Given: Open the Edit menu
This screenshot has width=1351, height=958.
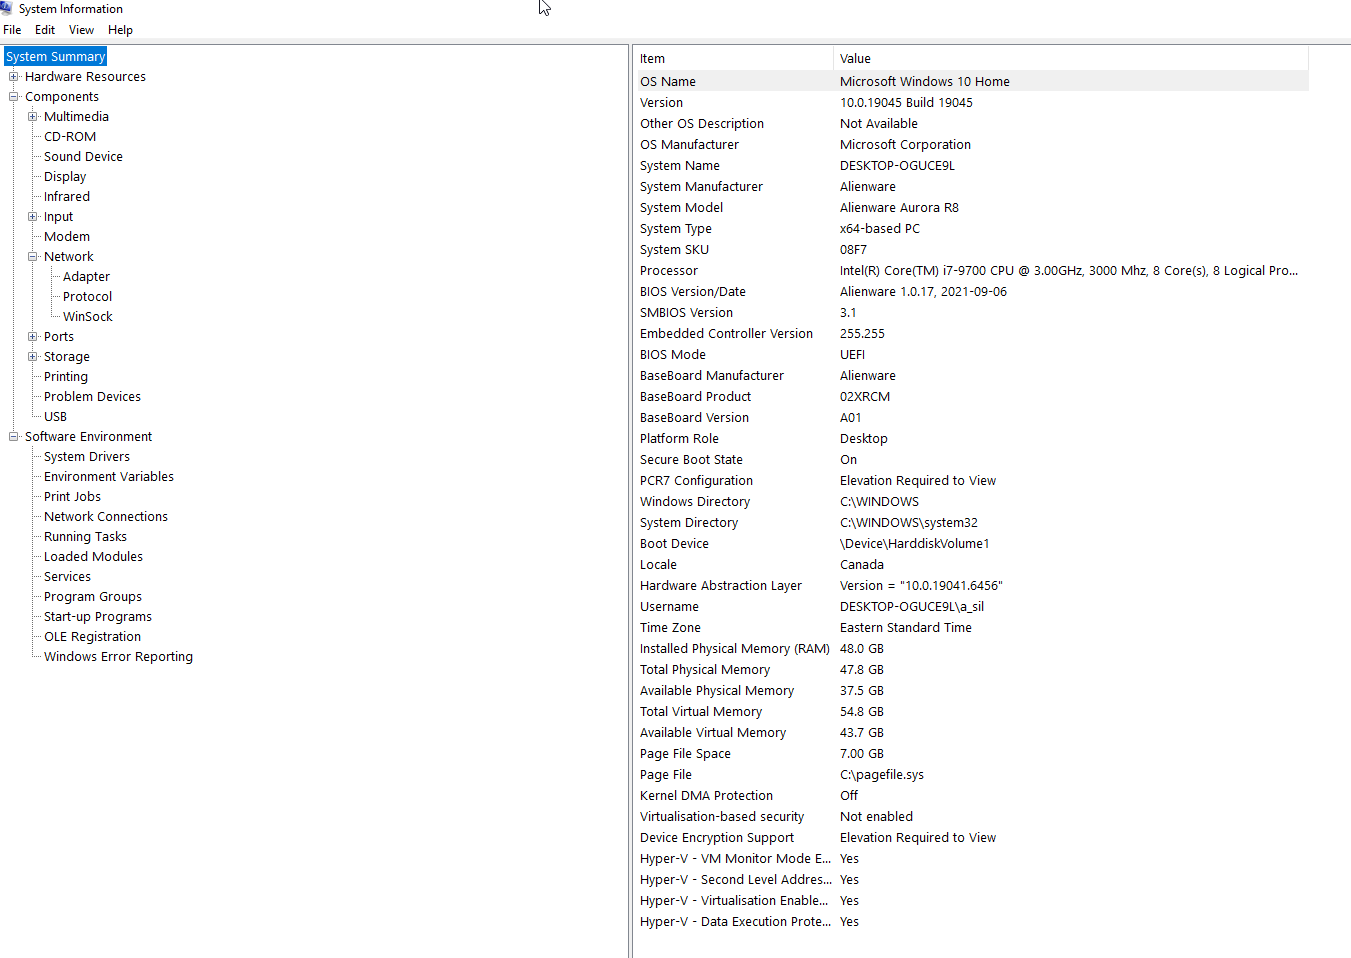Looking at the screenshot, I should point(45,30).
